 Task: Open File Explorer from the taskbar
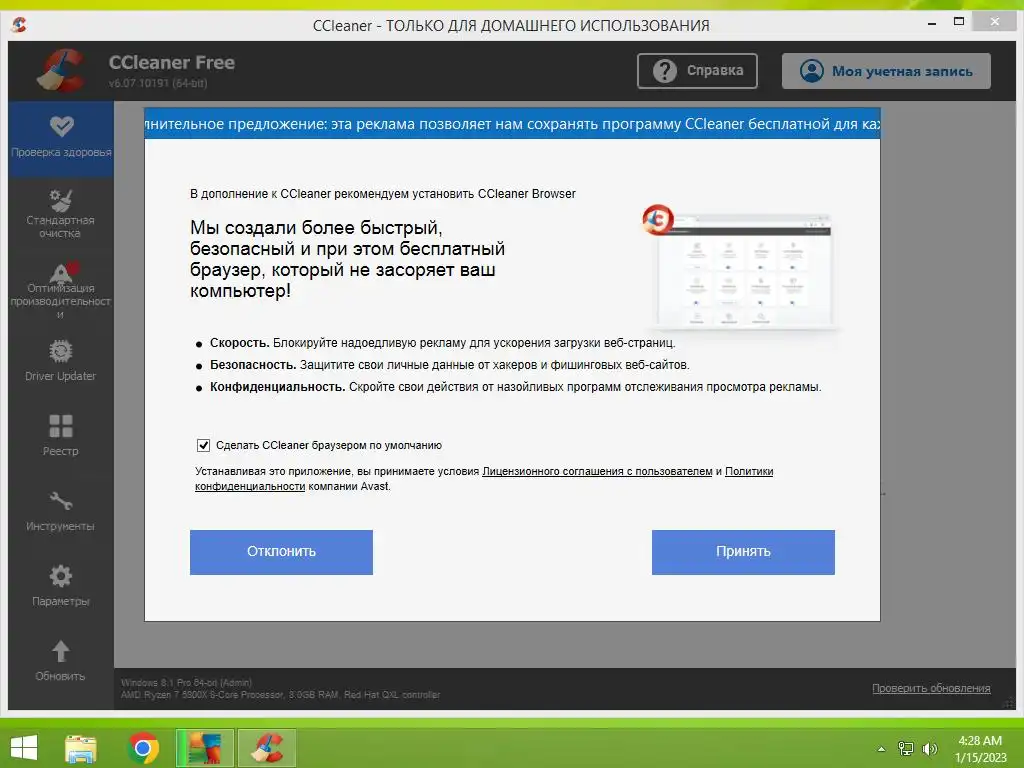[x=81, y=748]
